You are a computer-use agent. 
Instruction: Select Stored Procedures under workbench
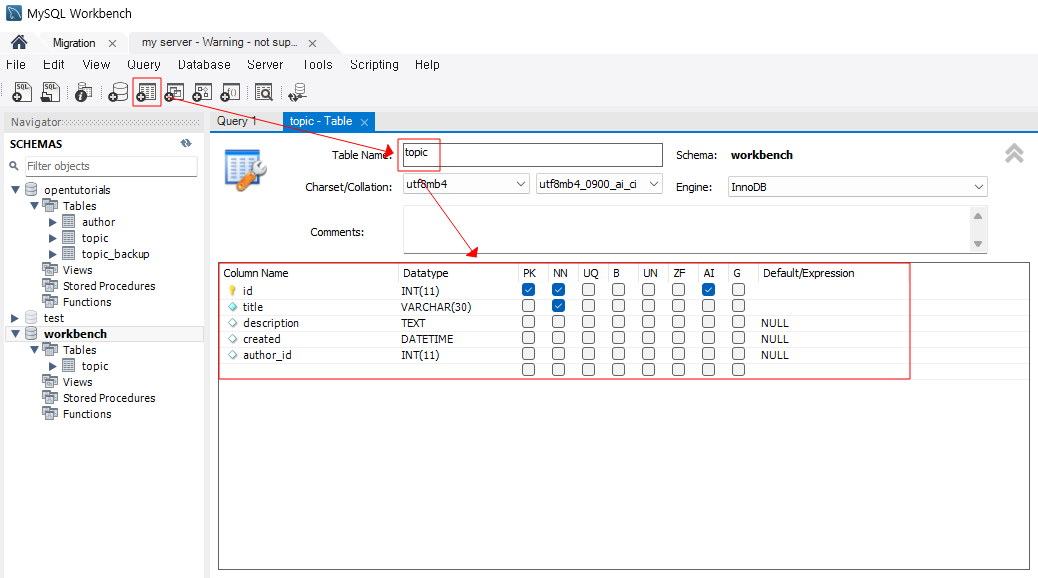click(109, 398)
